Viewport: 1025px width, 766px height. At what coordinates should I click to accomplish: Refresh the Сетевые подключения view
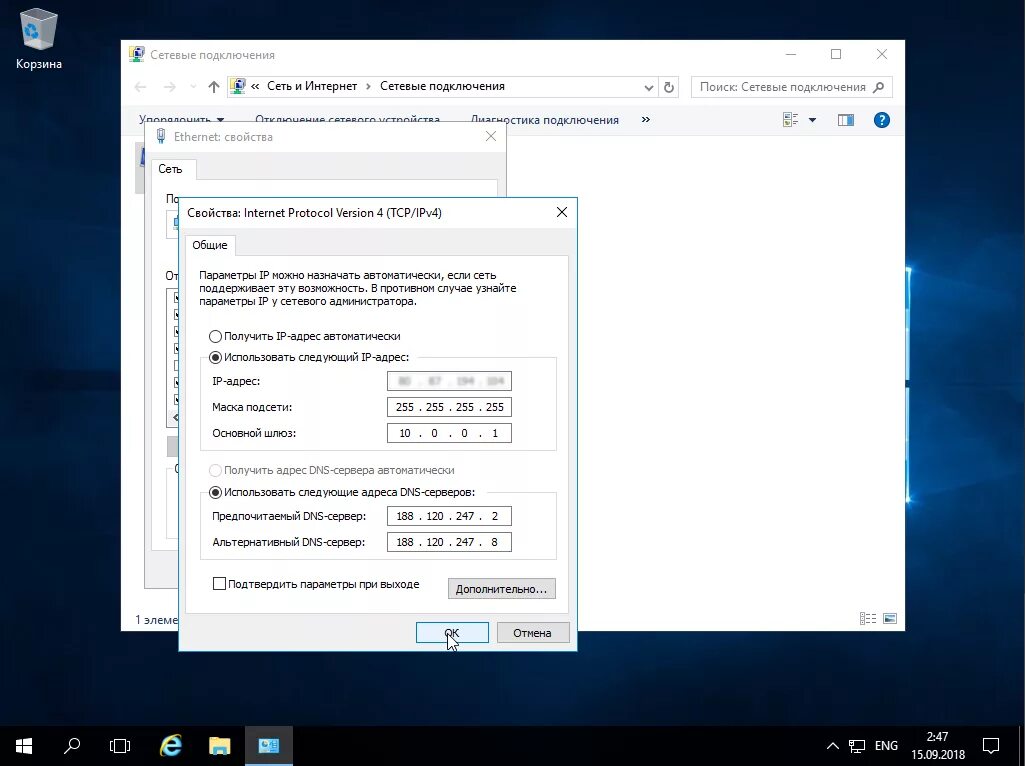pyautogui.click(x=669, y=87)
